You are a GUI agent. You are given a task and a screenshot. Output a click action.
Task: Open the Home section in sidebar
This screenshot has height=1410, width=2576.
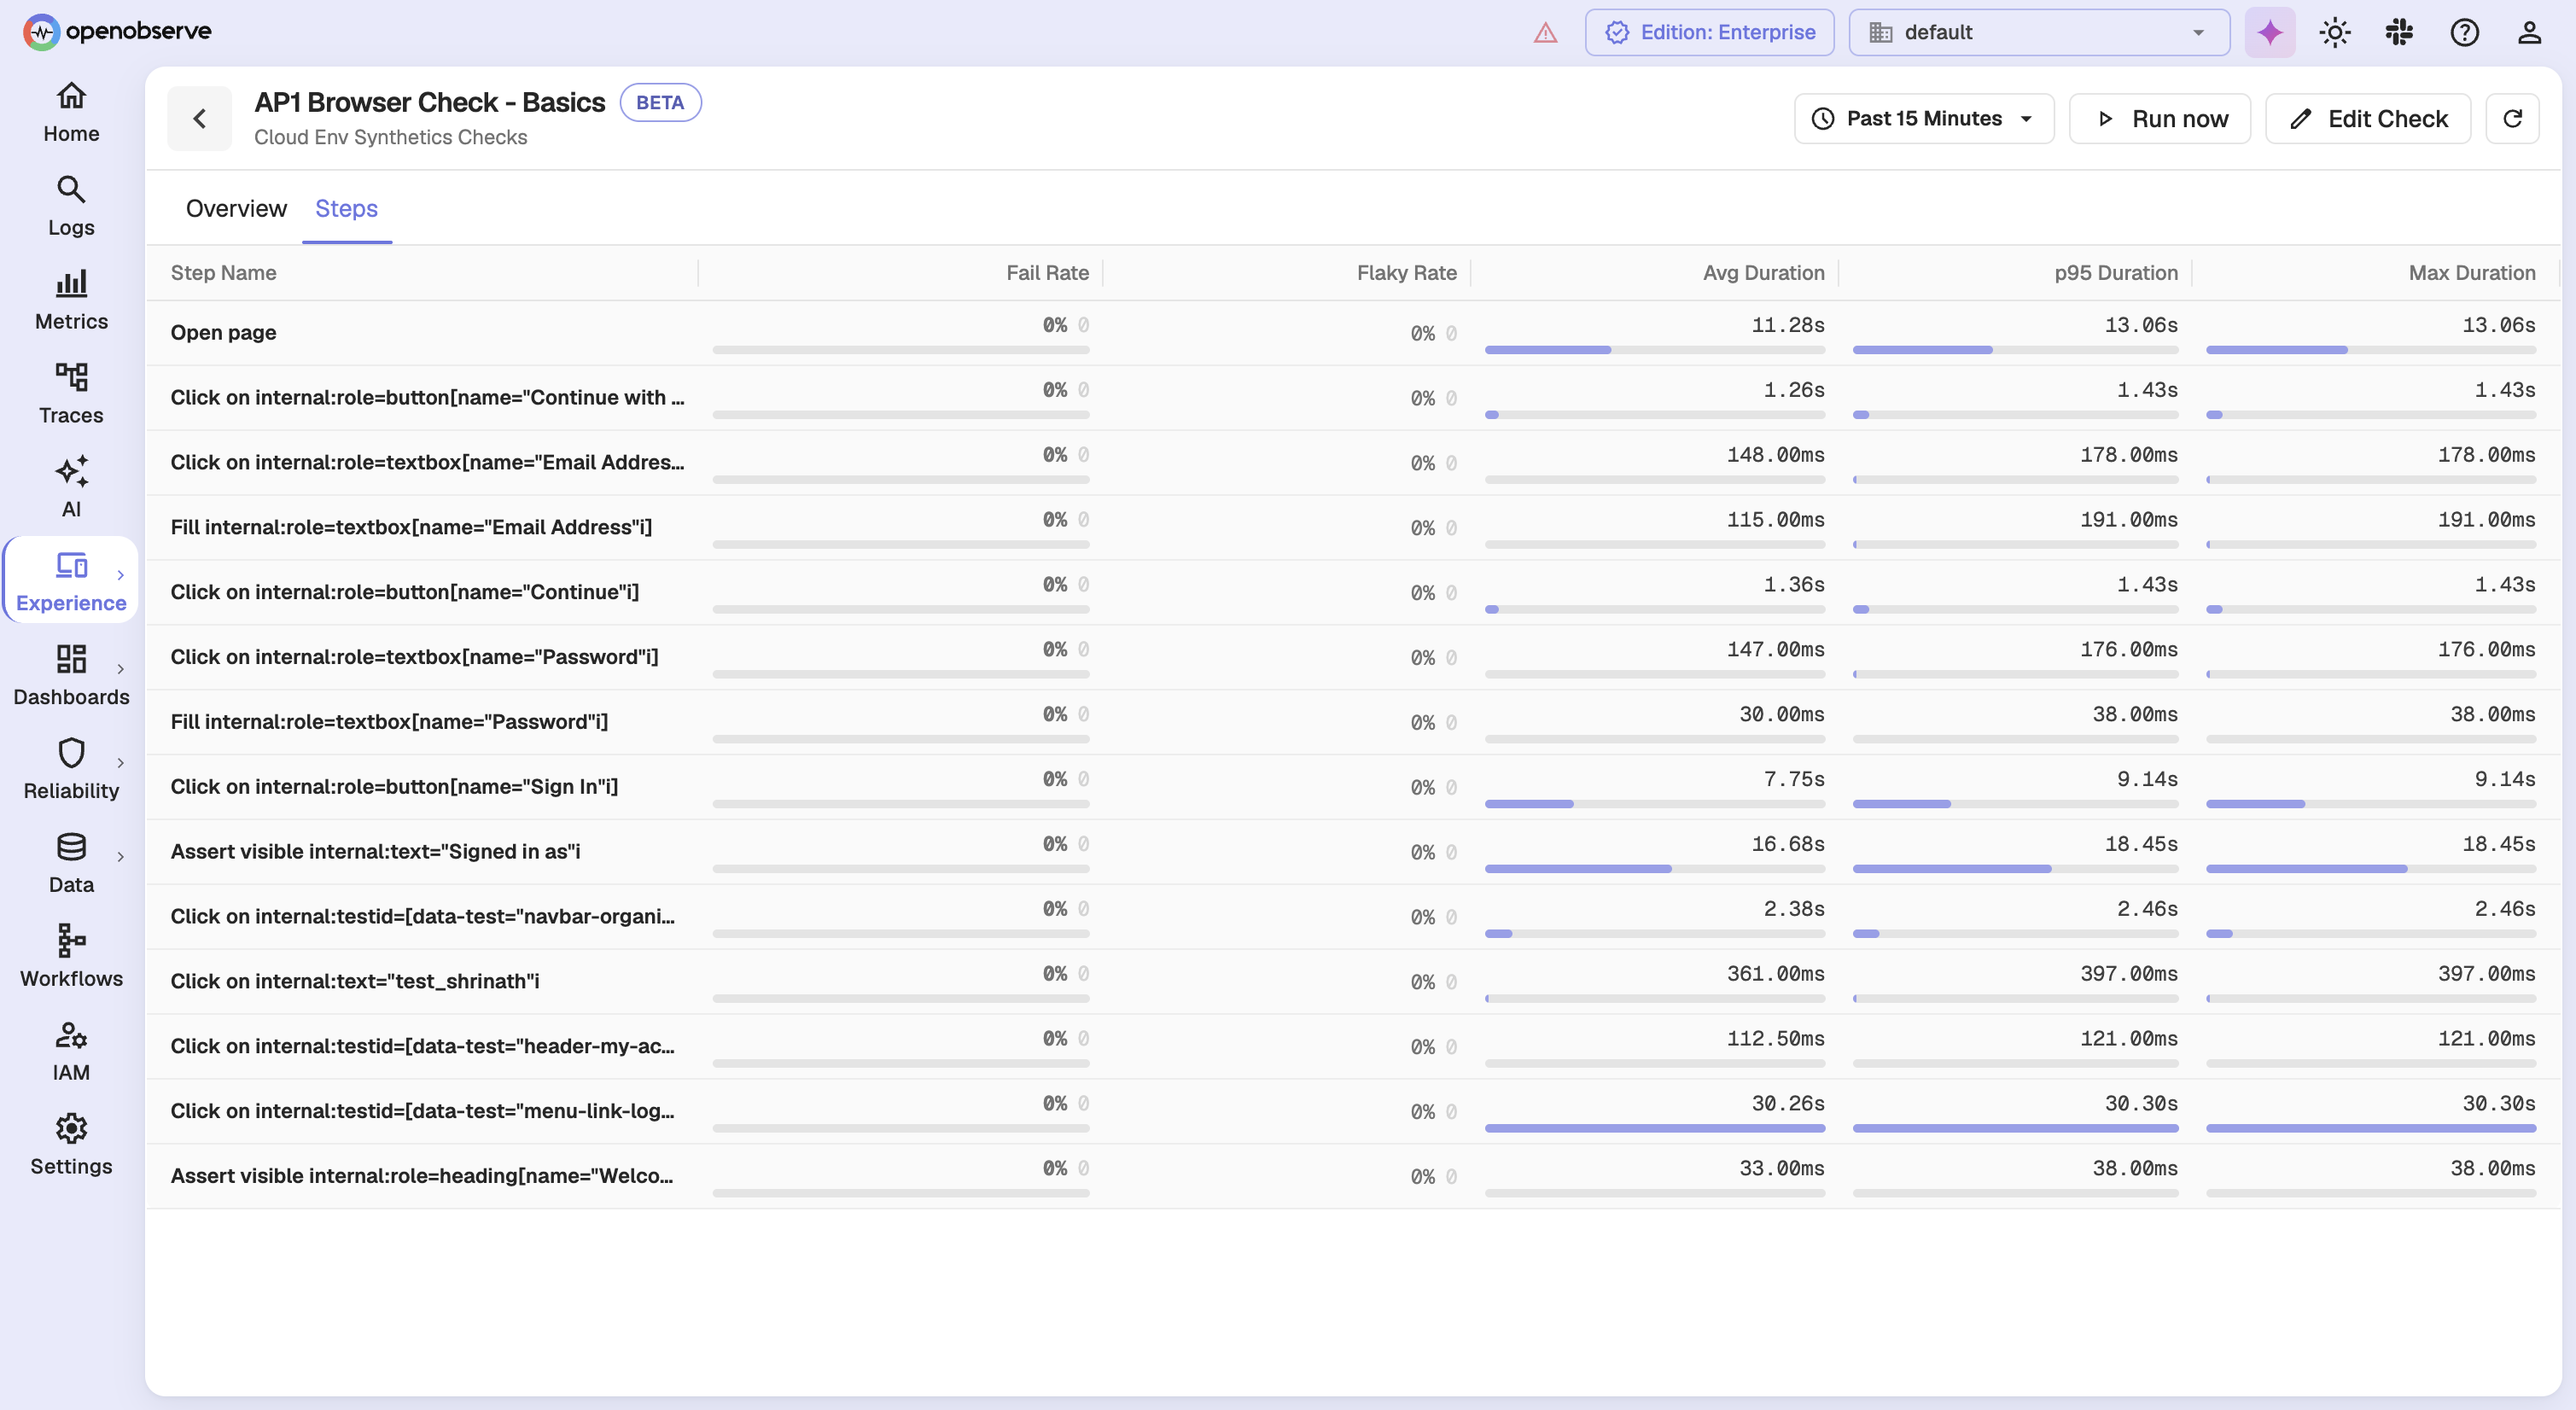click(x=71, y=112)
